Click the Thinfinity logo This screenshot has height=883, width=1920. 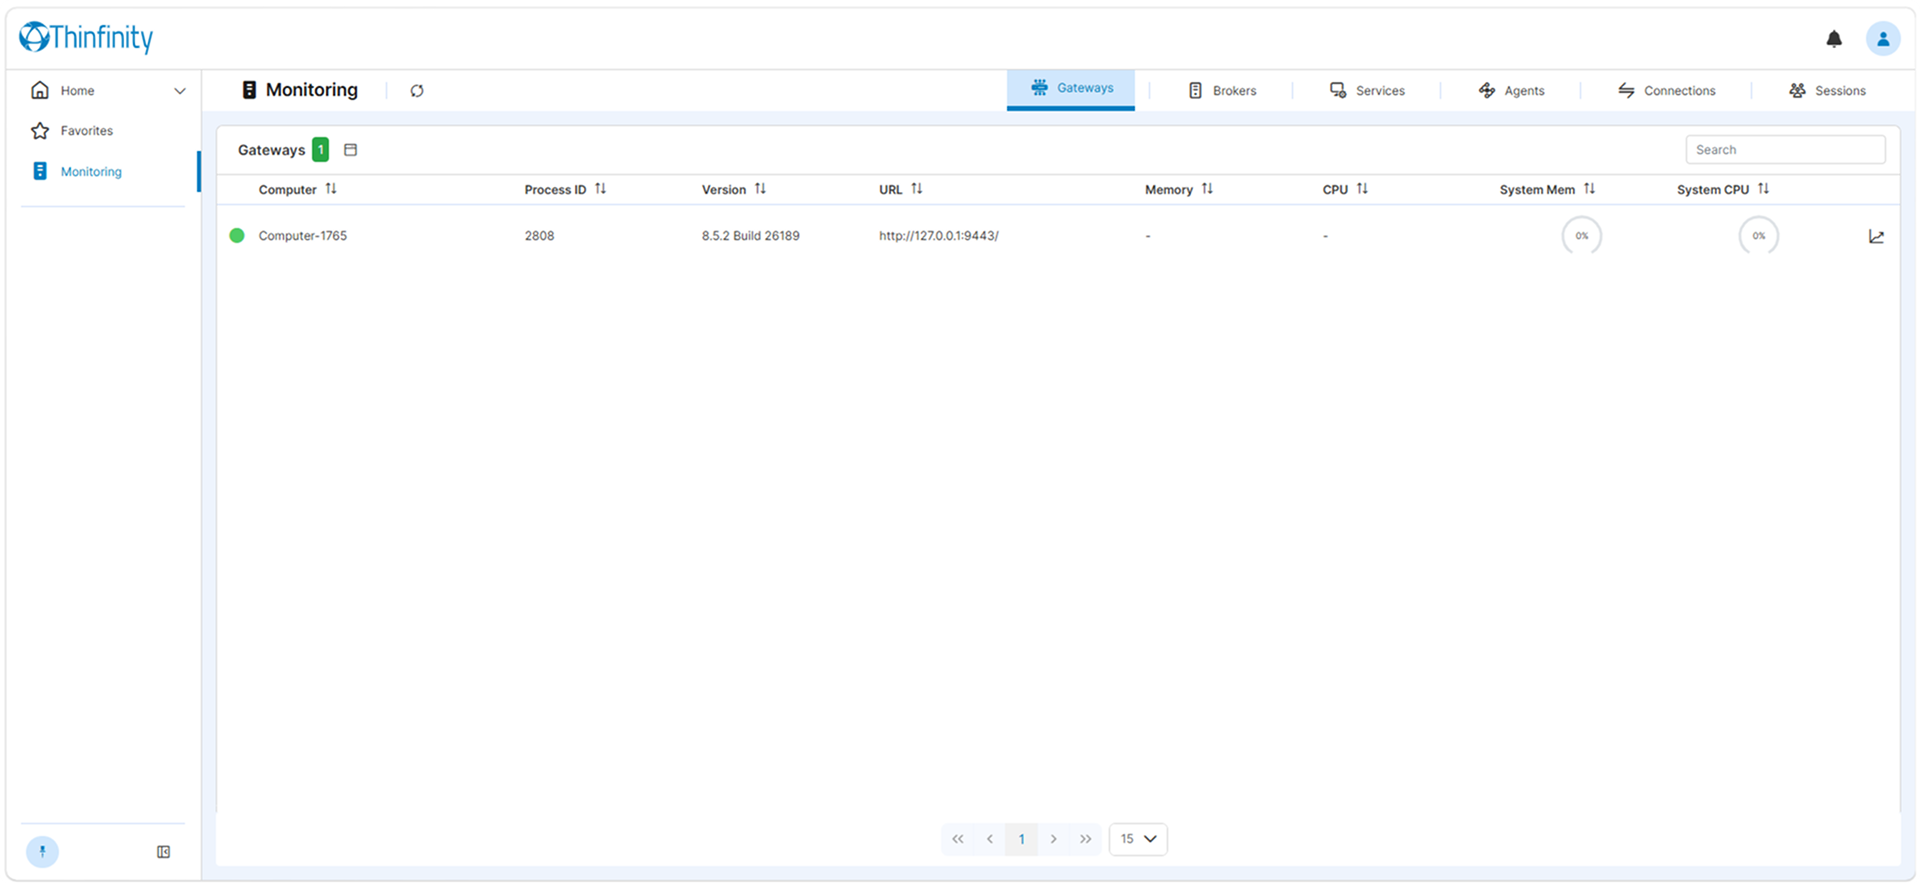(x=86, y=37)
